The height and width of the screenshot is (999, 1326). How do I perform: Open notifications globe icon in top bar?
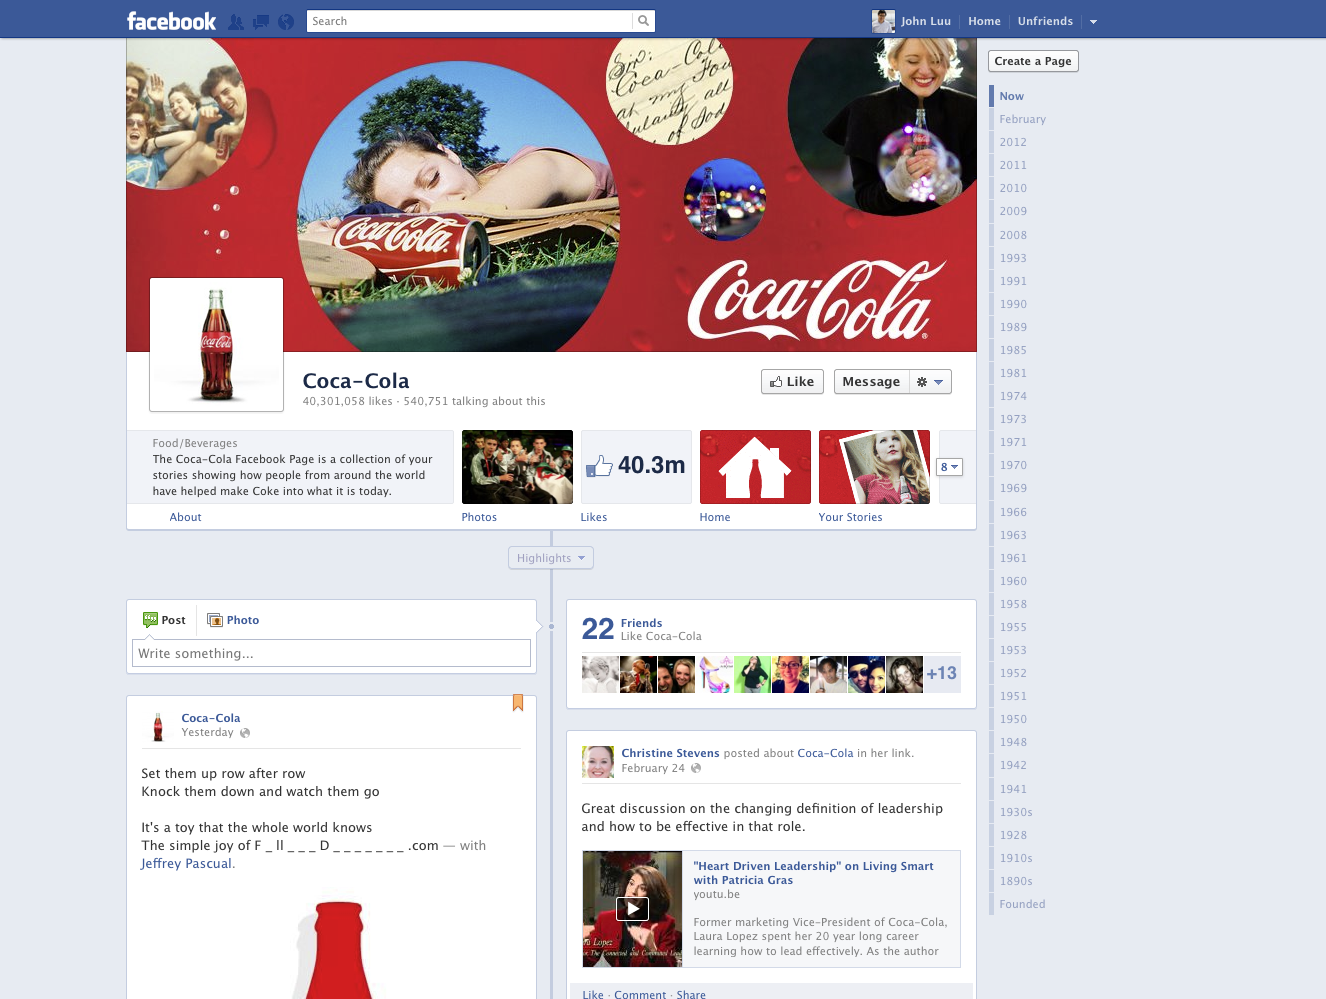coord(286,21)
